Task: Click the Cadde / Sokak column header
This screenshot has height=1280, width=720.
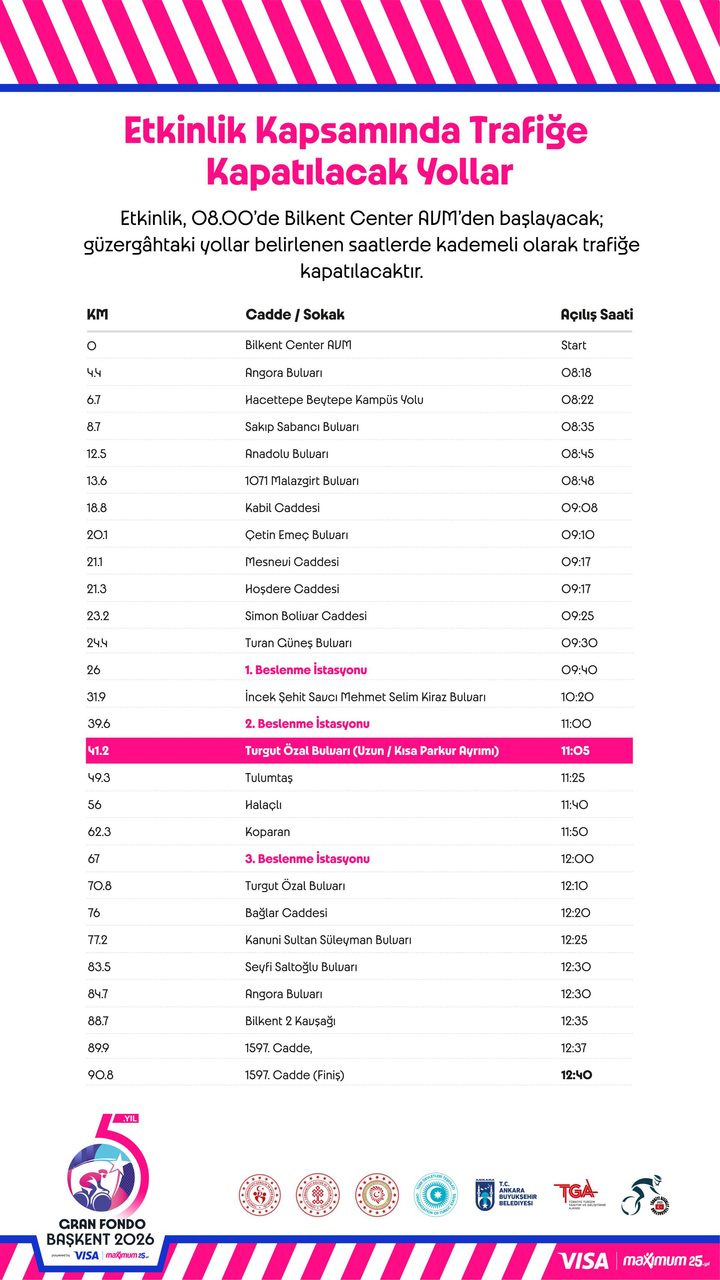Action: click(295, 315)
